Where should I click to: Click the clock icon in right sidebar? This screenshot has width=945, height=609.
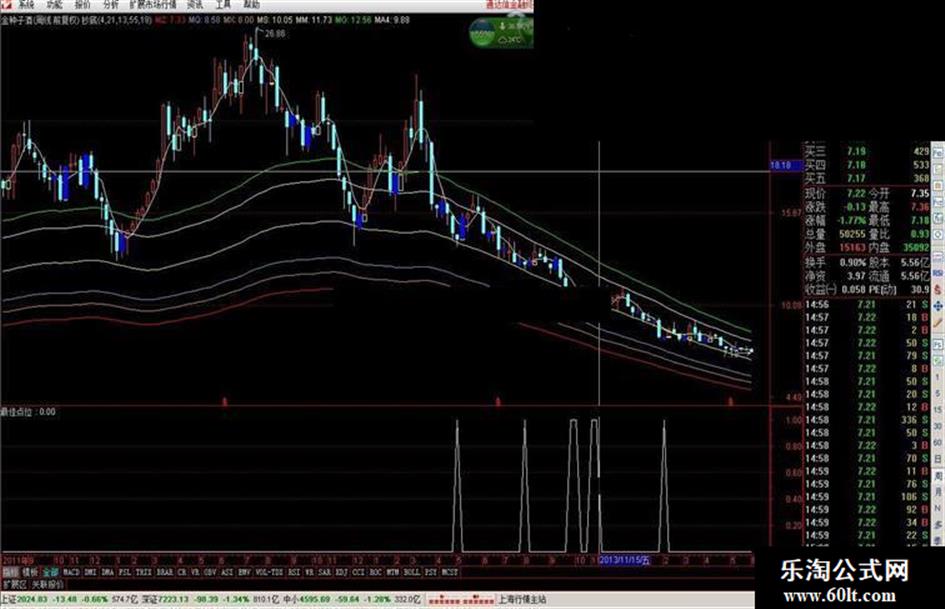coord(938,234)
